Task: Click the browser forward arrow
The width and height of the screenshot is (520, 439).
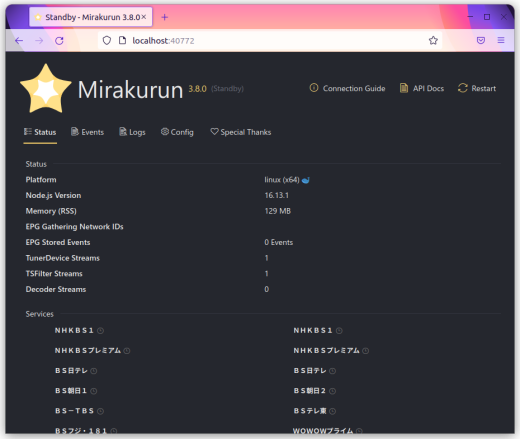Action: 39,41
